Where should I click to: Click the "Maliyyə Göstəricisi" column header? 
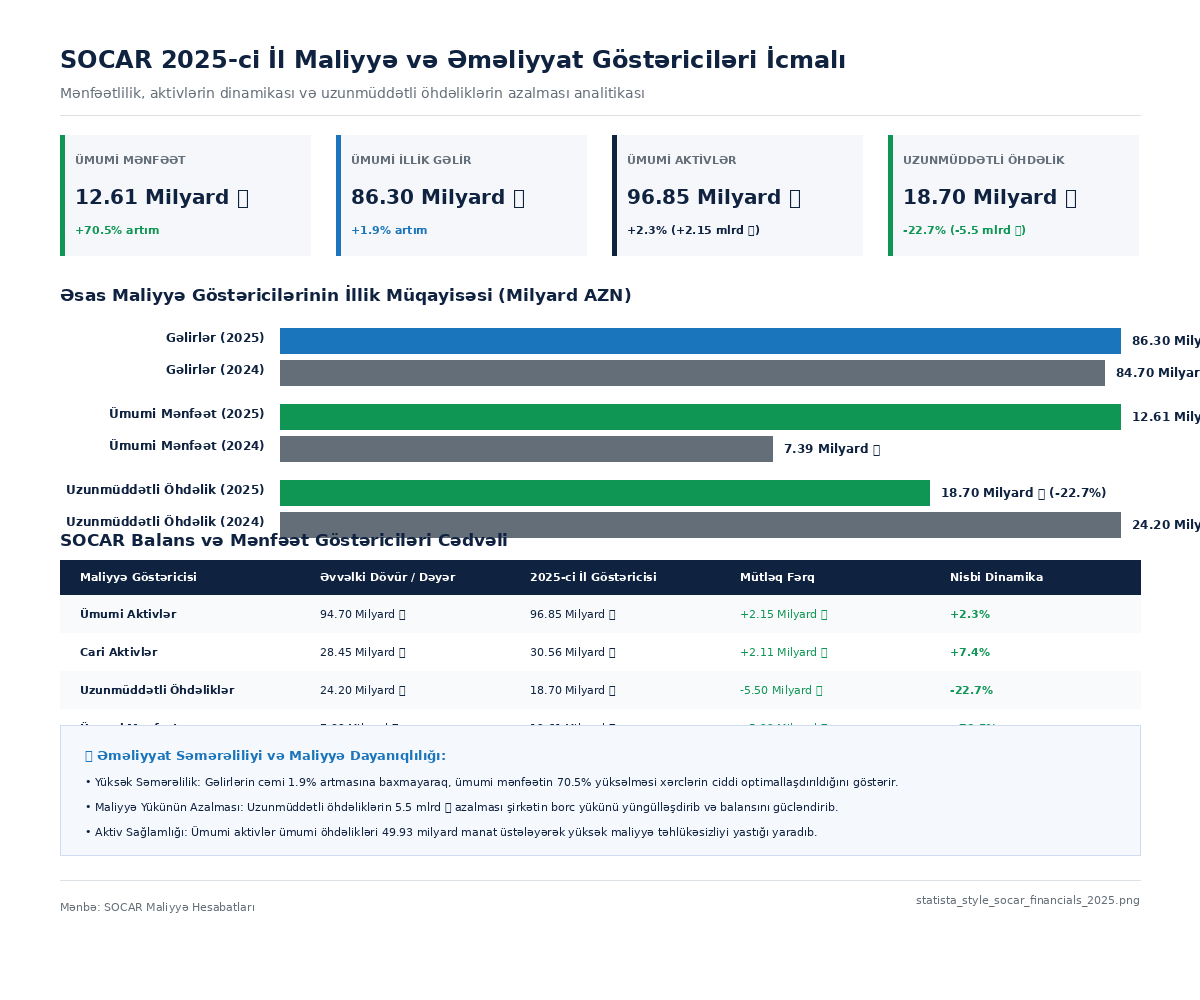point(138,578)
